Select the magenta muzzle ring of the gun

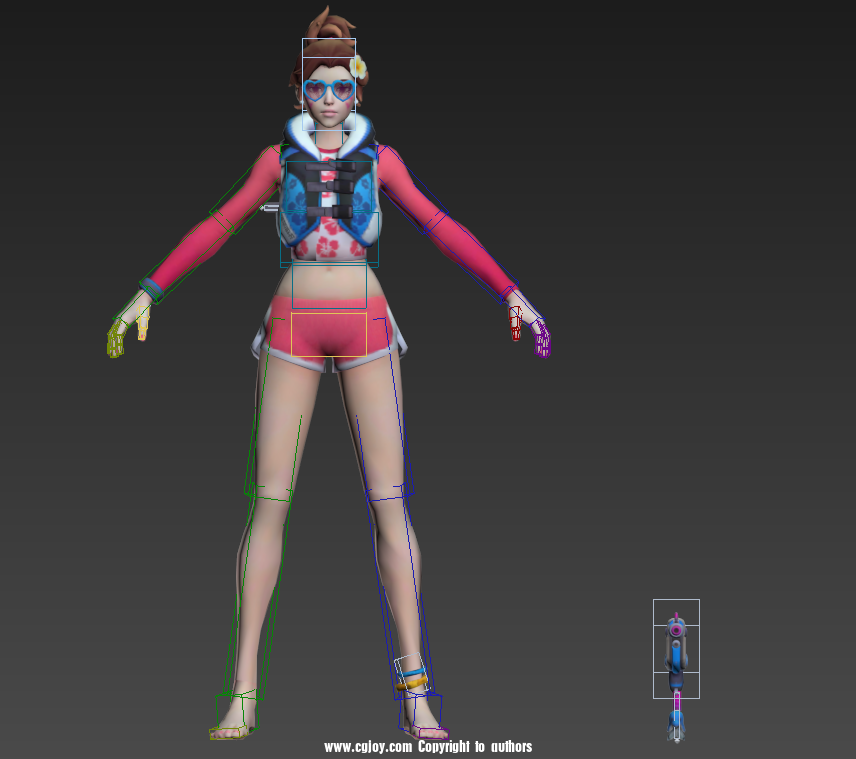(676, 629)
